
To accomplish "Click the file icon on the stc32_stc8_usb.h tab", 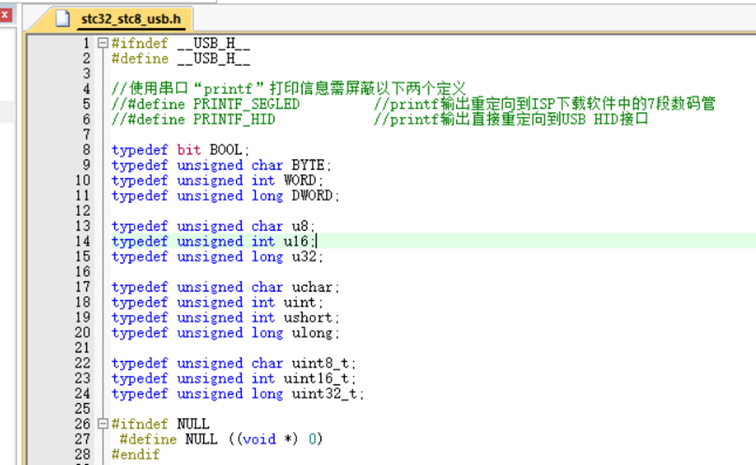I will tap(65, 18).
